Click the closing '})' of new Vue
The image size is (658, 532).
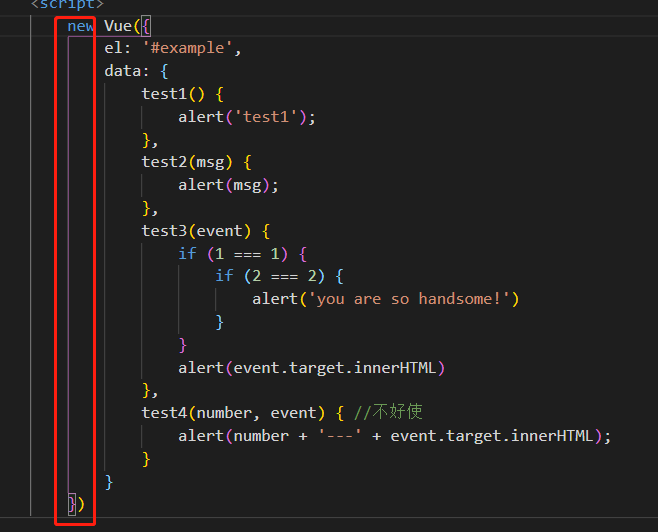coord(76,504)
